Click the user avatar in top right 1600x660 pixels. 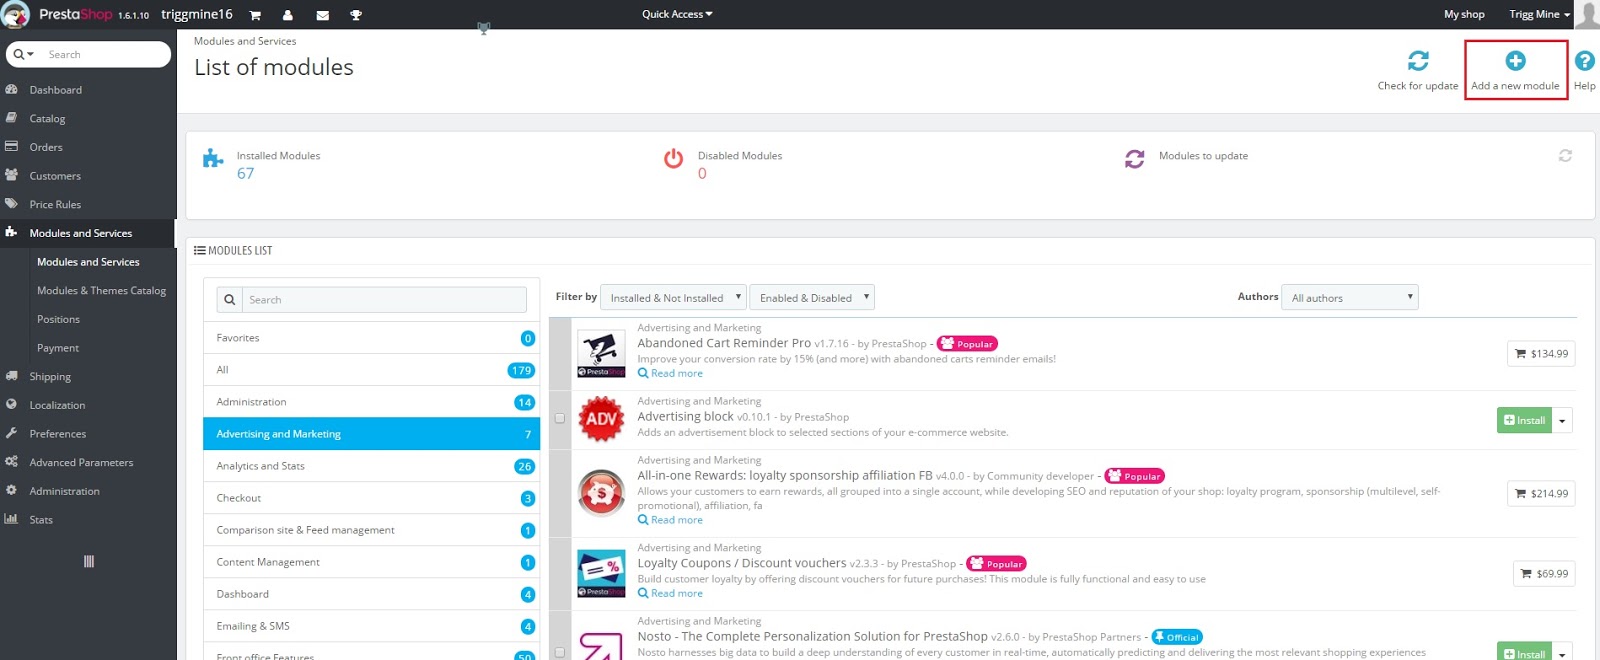[1586, 14]
